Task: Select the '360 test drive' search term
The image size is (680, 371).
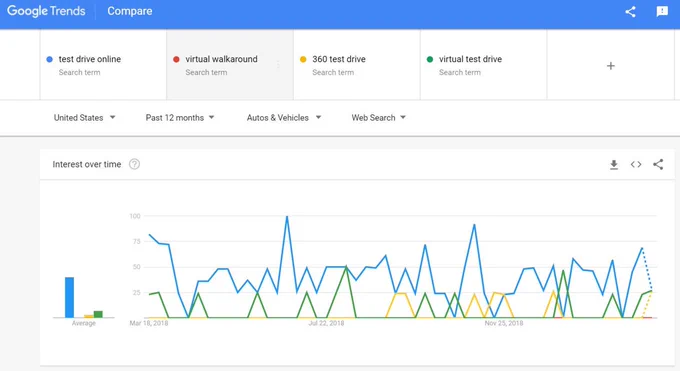Action: (x=356, y=65)
